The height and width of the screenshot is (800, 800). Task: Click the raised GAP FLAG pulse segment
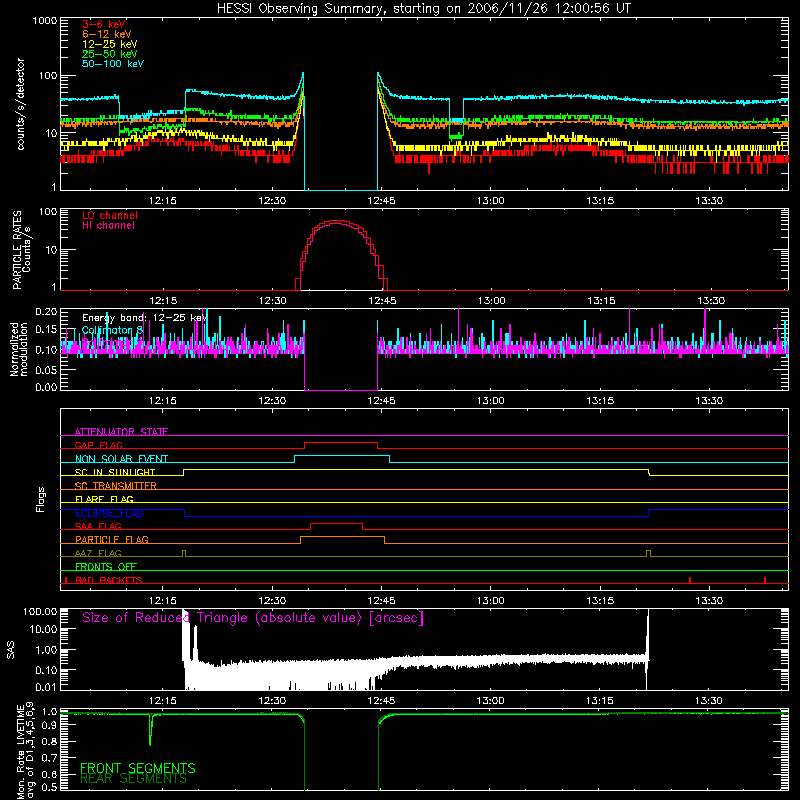pyautogui.click(x=341, y=443)
